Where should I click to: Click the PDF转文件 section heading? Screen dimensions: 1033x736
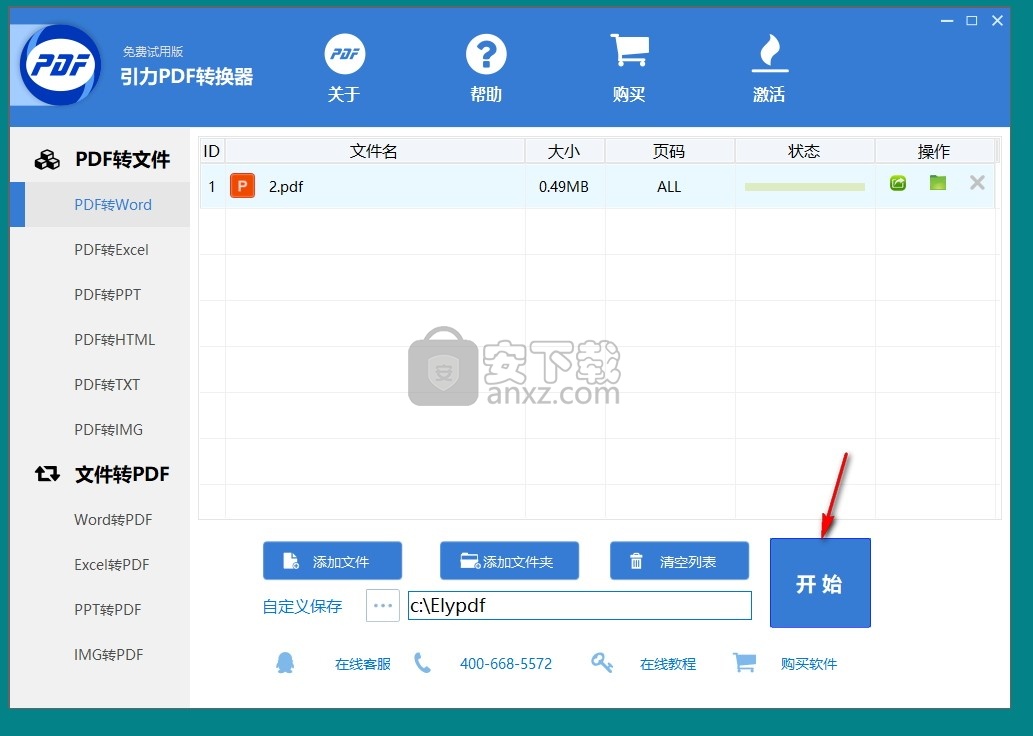(123, 159)
